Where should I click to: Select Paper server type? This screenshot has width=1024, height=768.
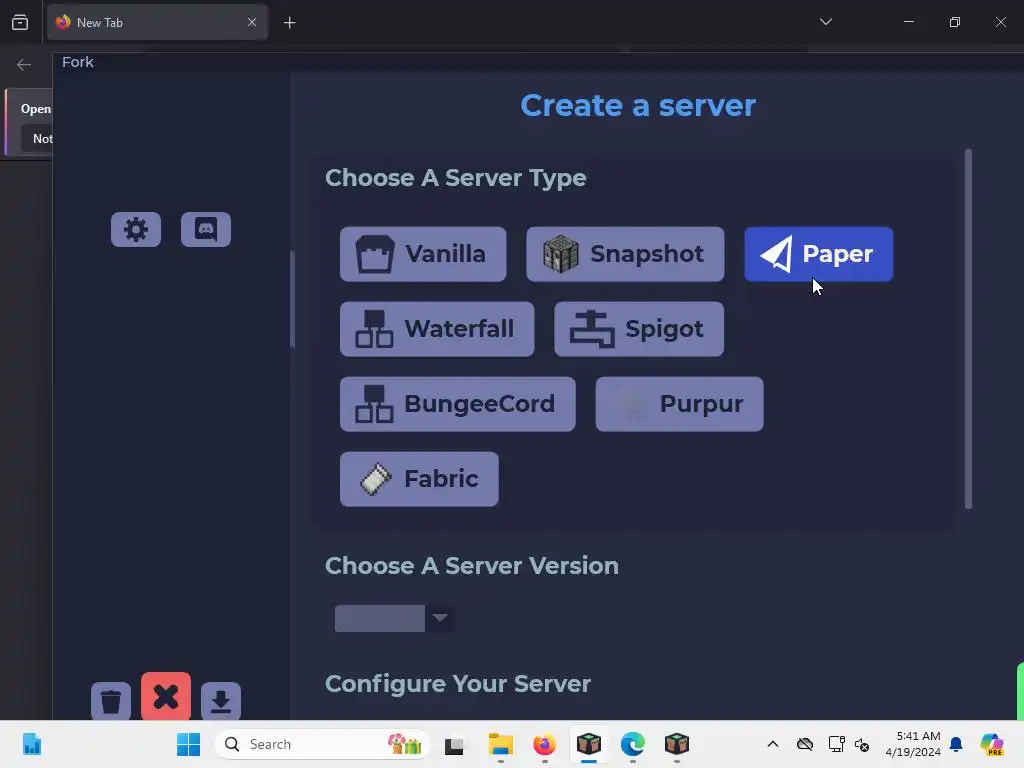pyautogui.click(x=818, y=254)
